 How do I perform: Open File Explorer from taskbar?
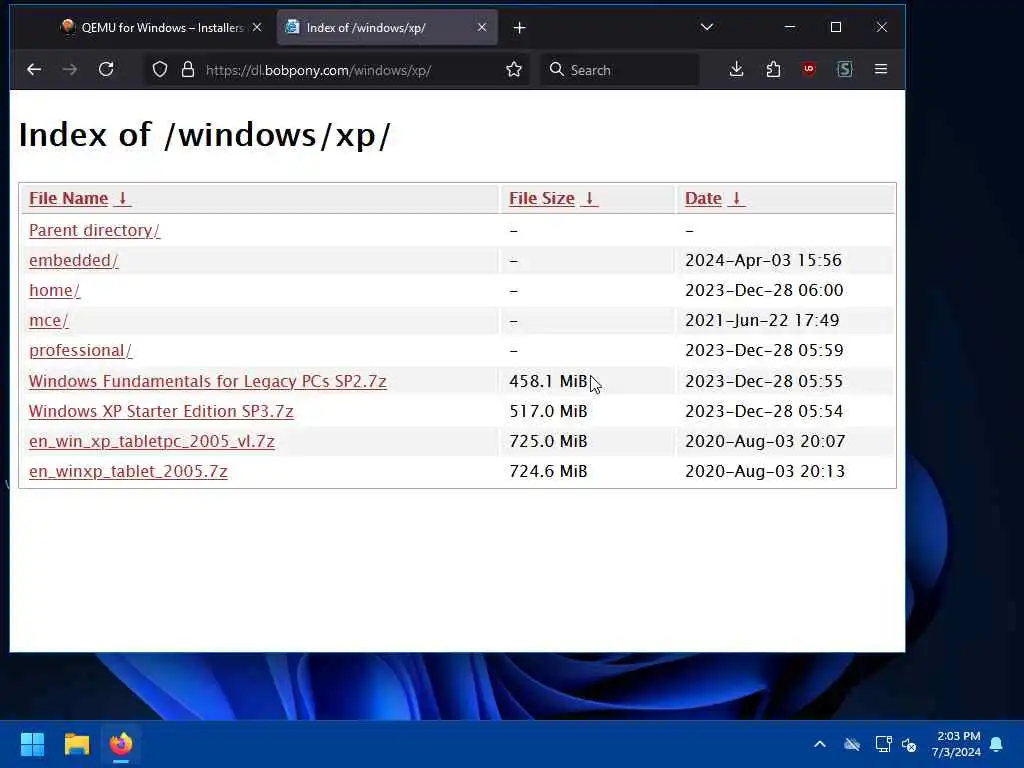tap(76, 744)
